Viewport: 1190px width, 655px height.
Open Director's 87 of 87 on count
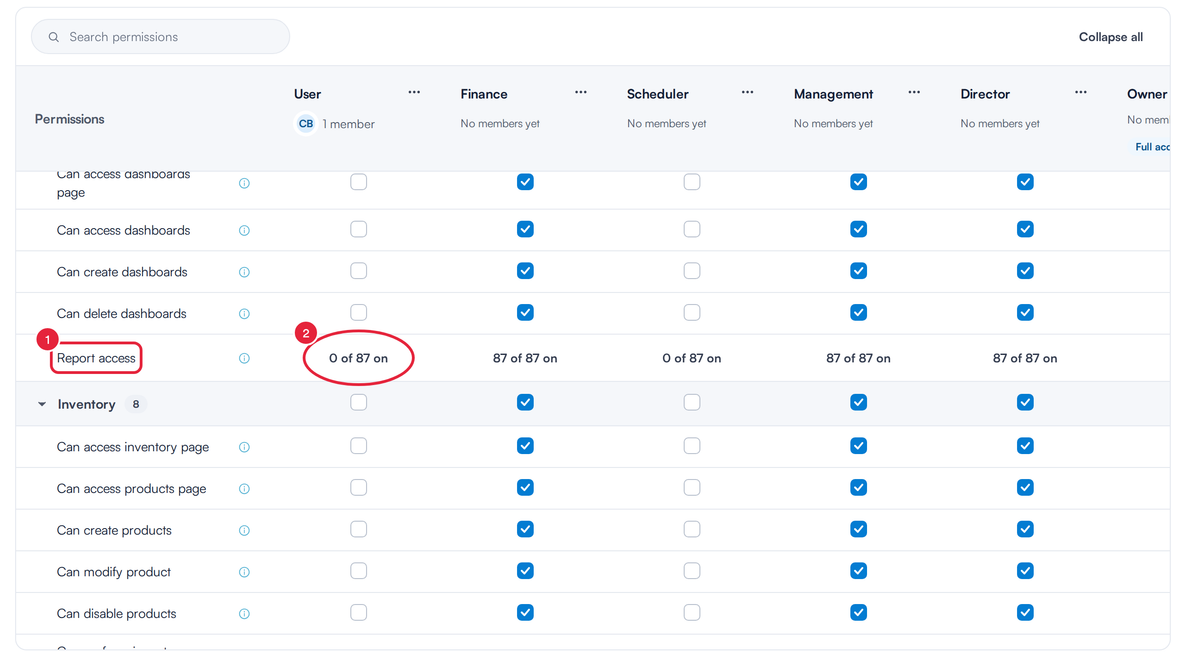pos(1025,358)
